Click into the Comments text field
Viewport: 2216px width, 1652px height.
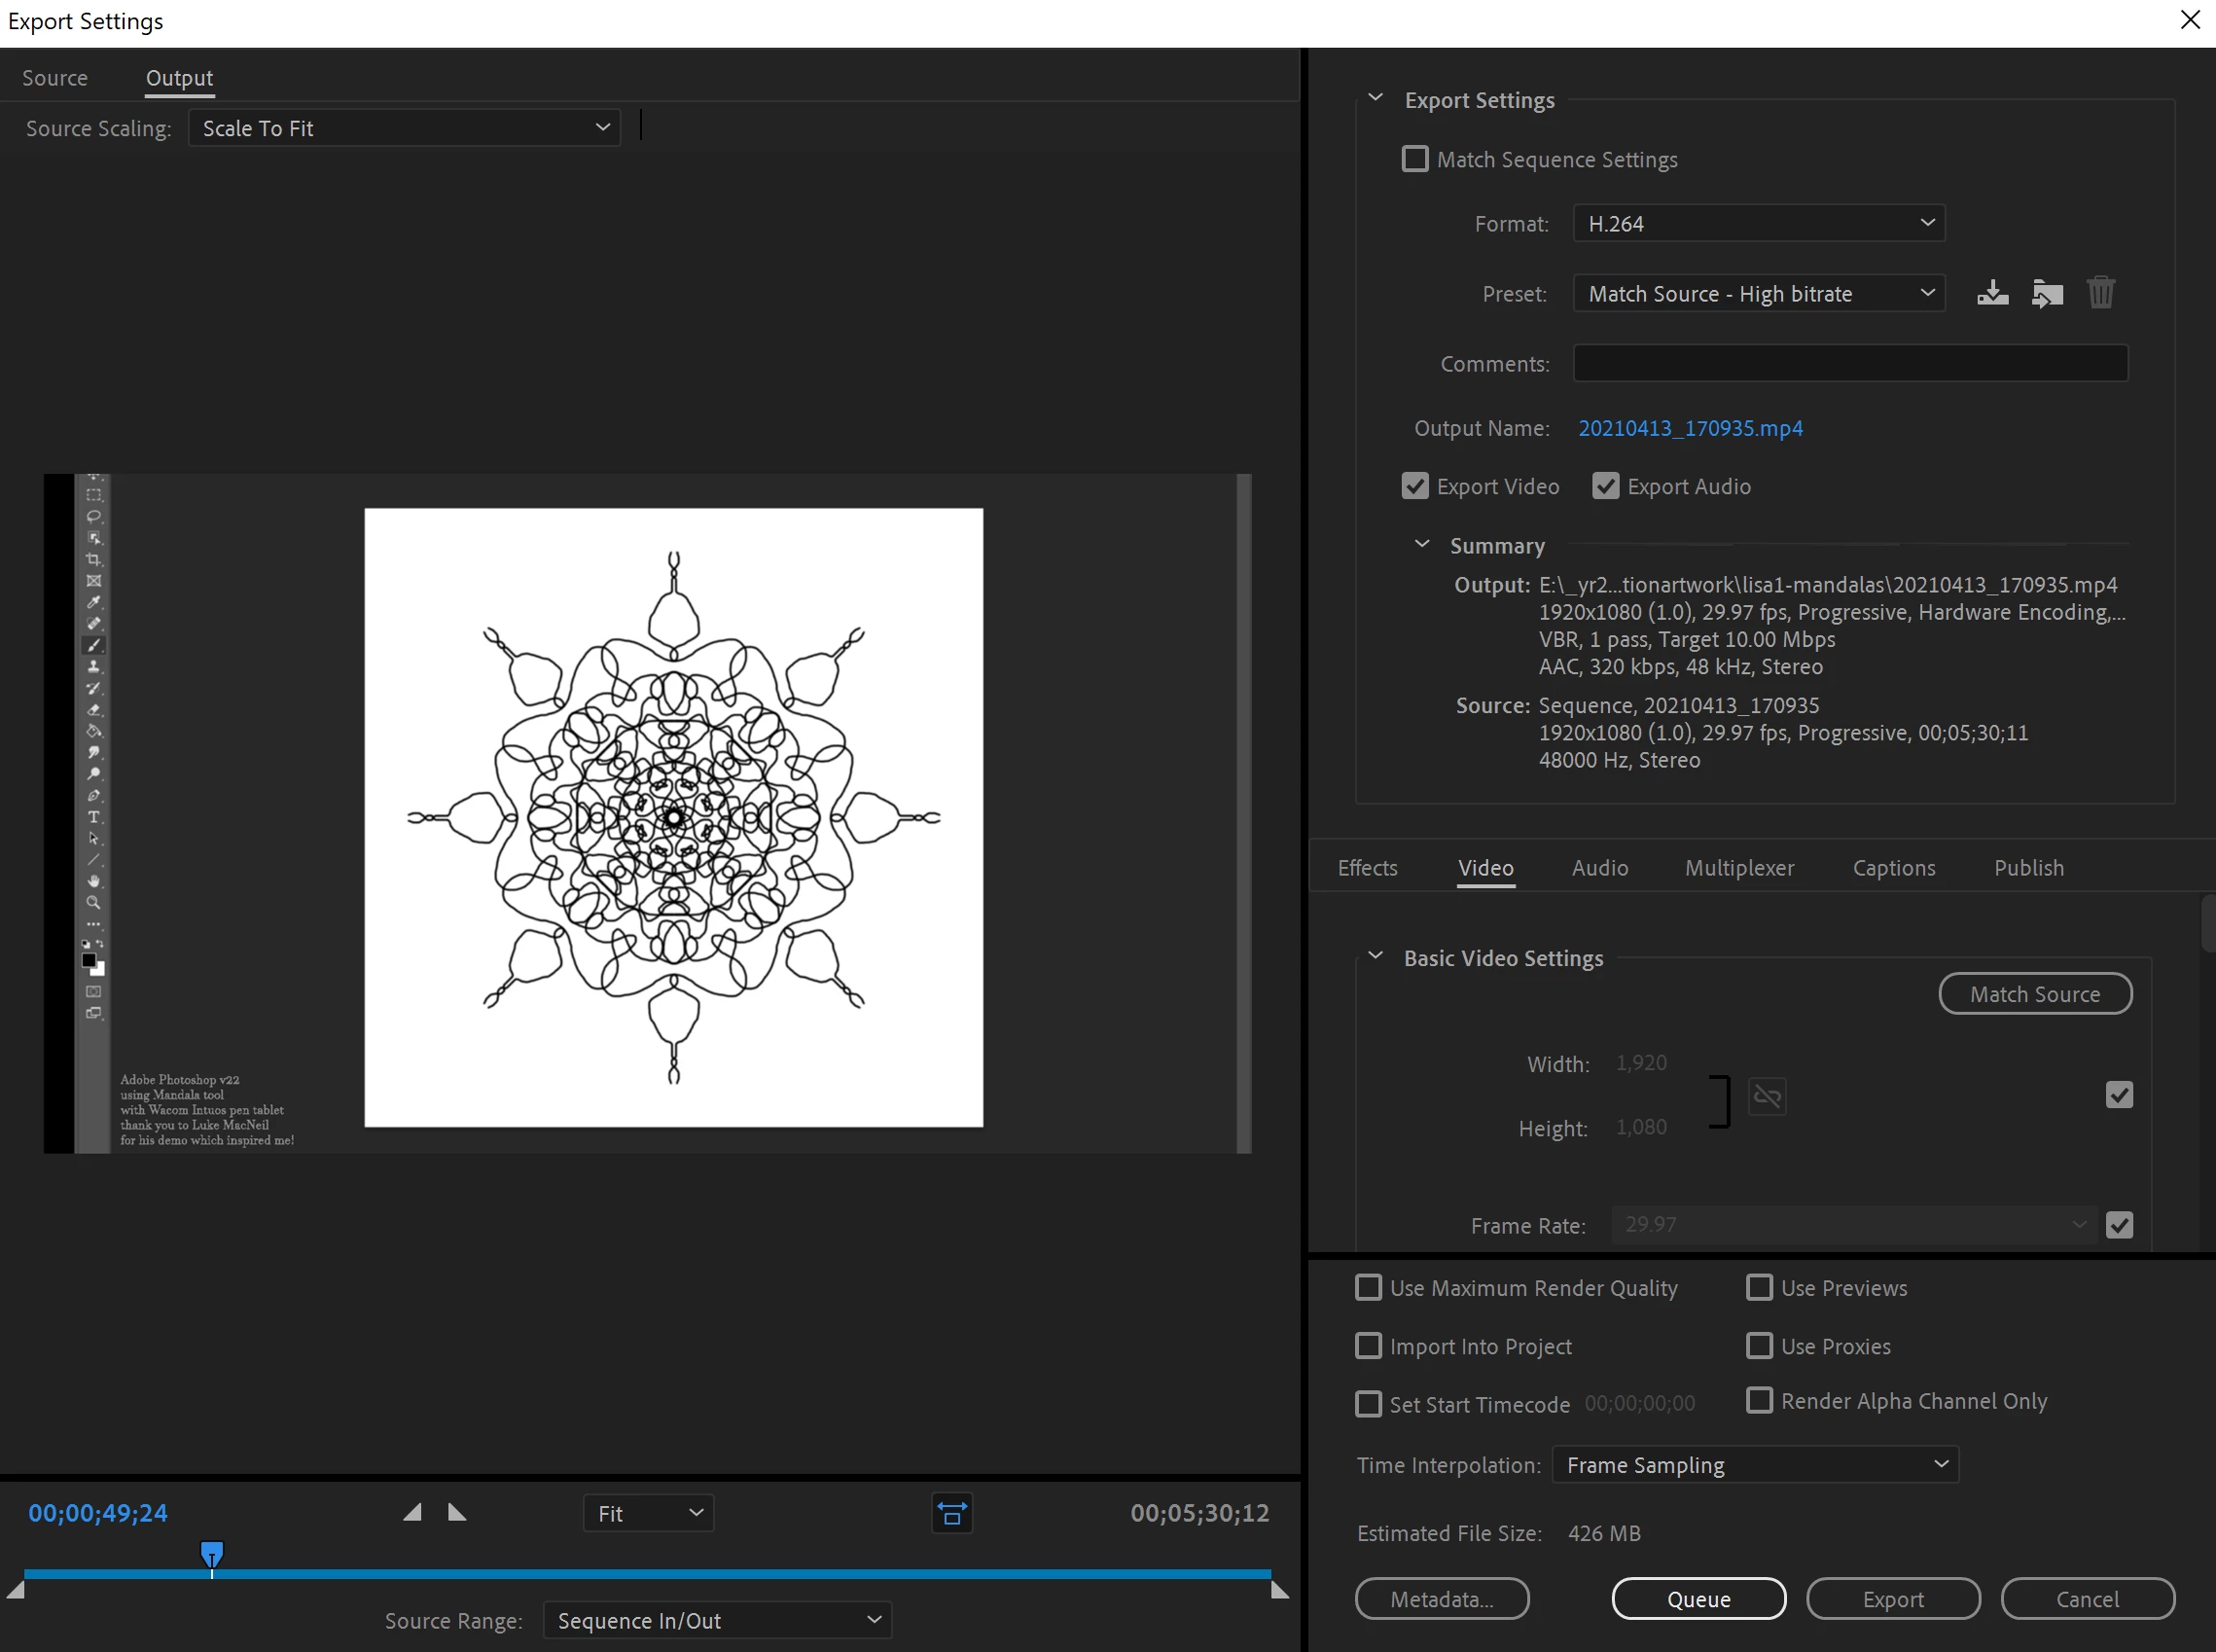[x=1850, y=363]
